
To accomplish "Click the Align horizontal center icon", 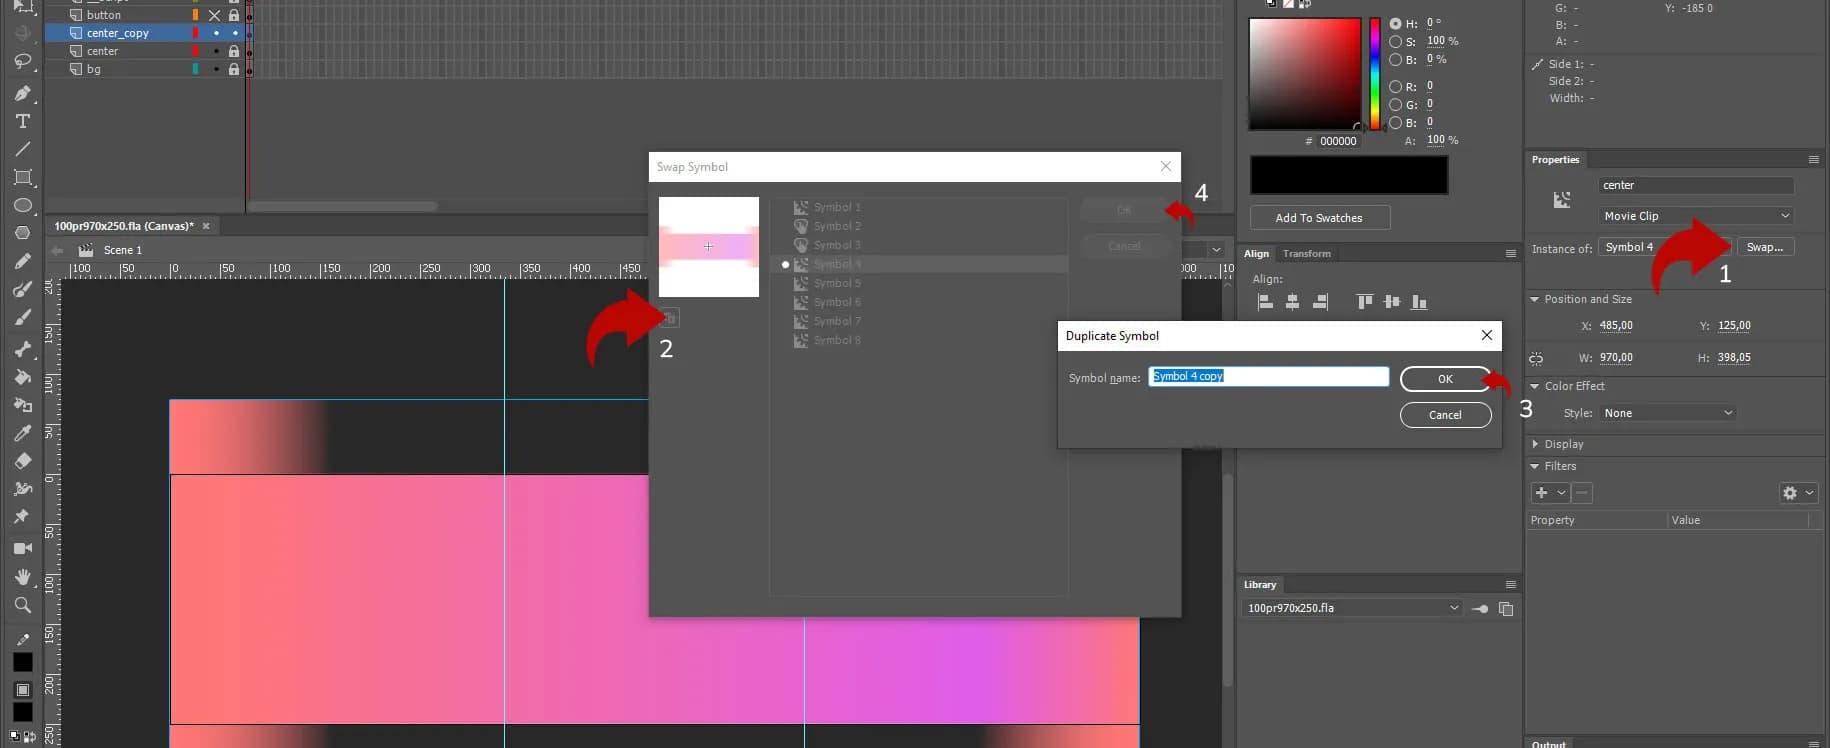I will 1292,302.
